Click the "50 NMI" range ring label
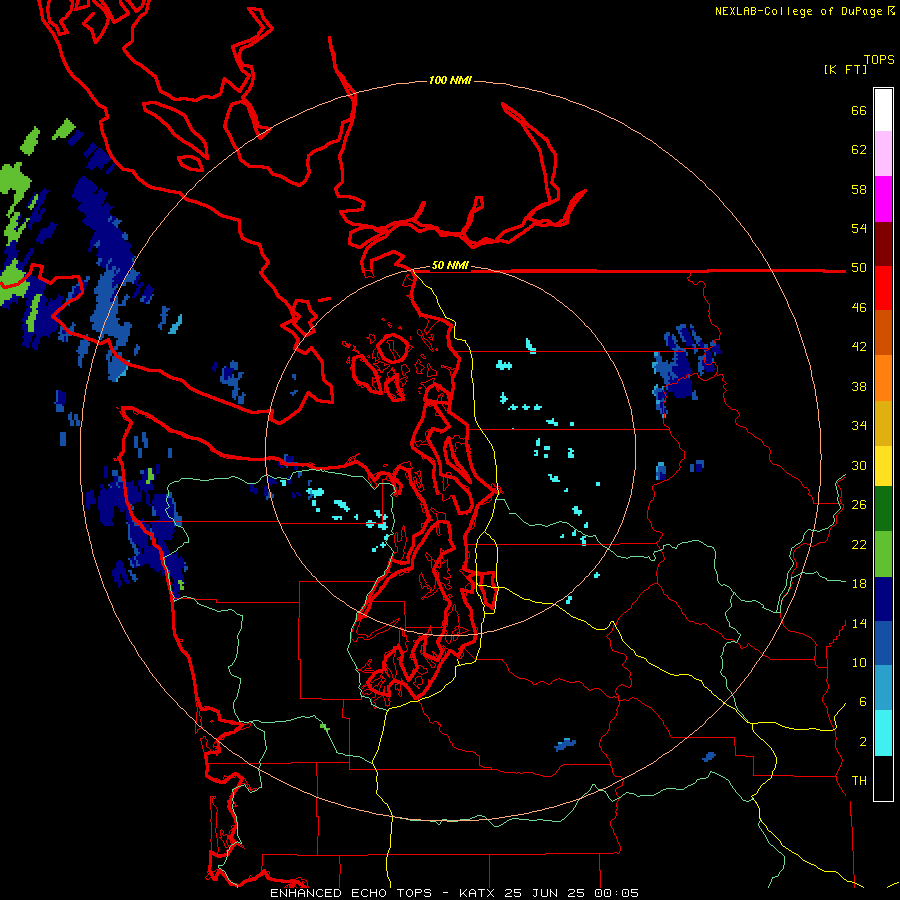900x900 pixels. (x=450, y=265)
